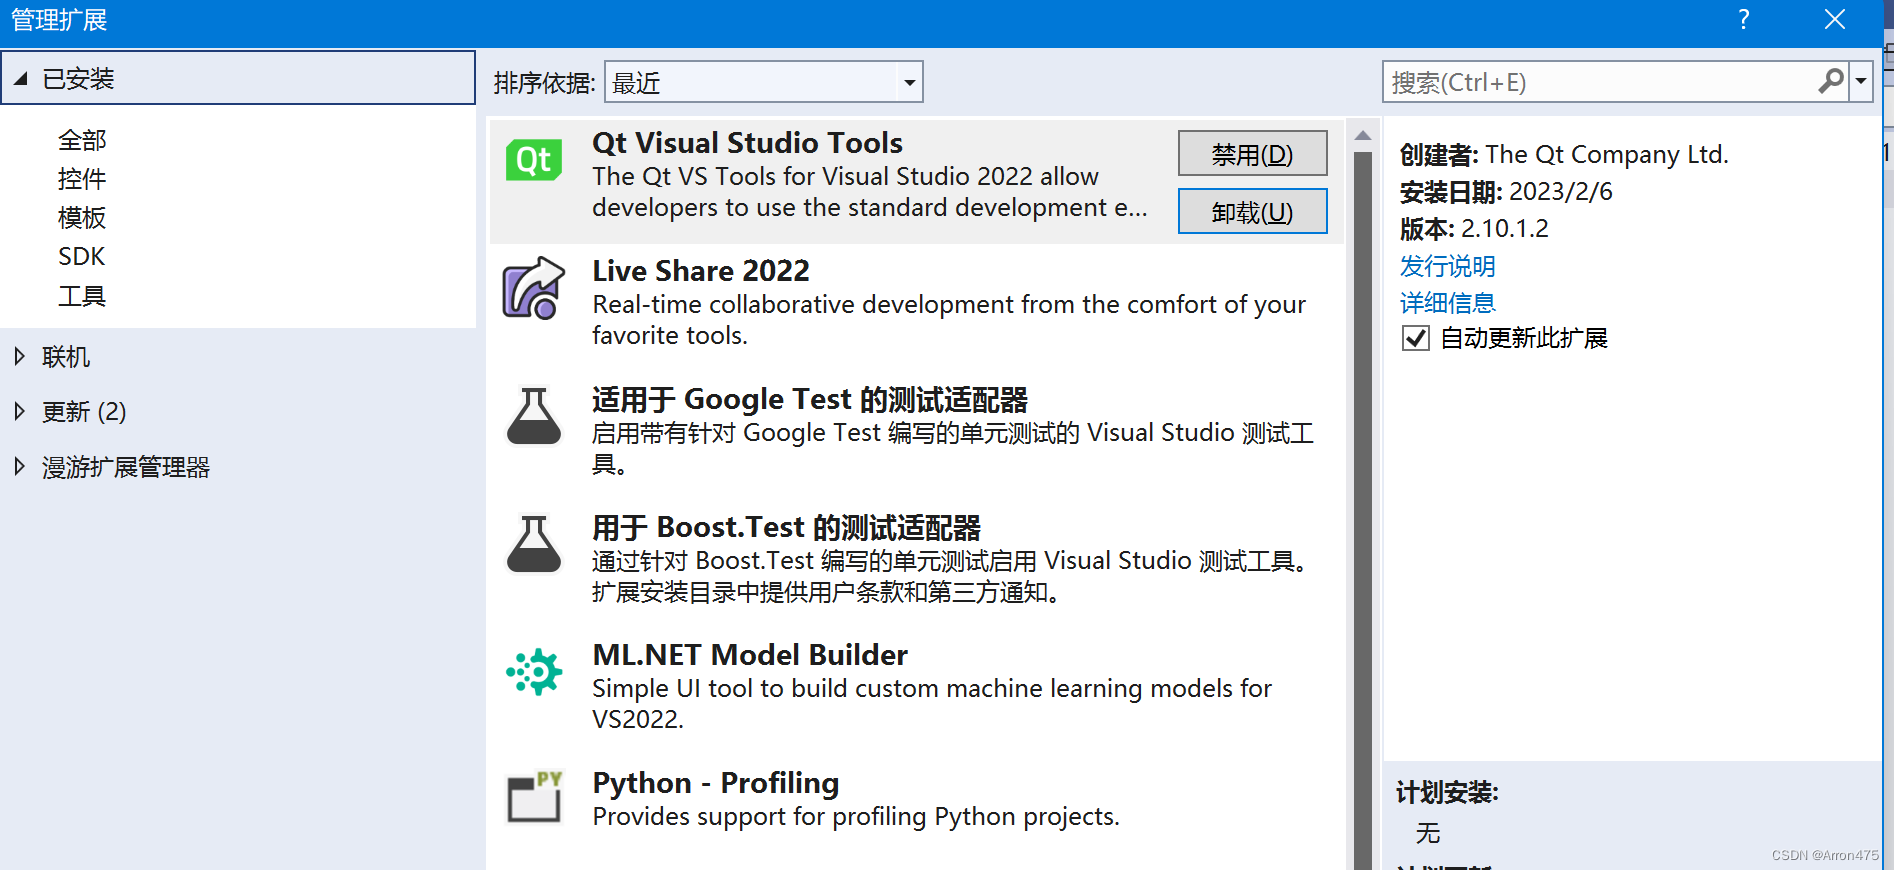Image resolution: width=1894 pixels, height=870 pixels.
Task: Click the 安装日期: 2023/2/6 text
Action: click(1506, 192)
